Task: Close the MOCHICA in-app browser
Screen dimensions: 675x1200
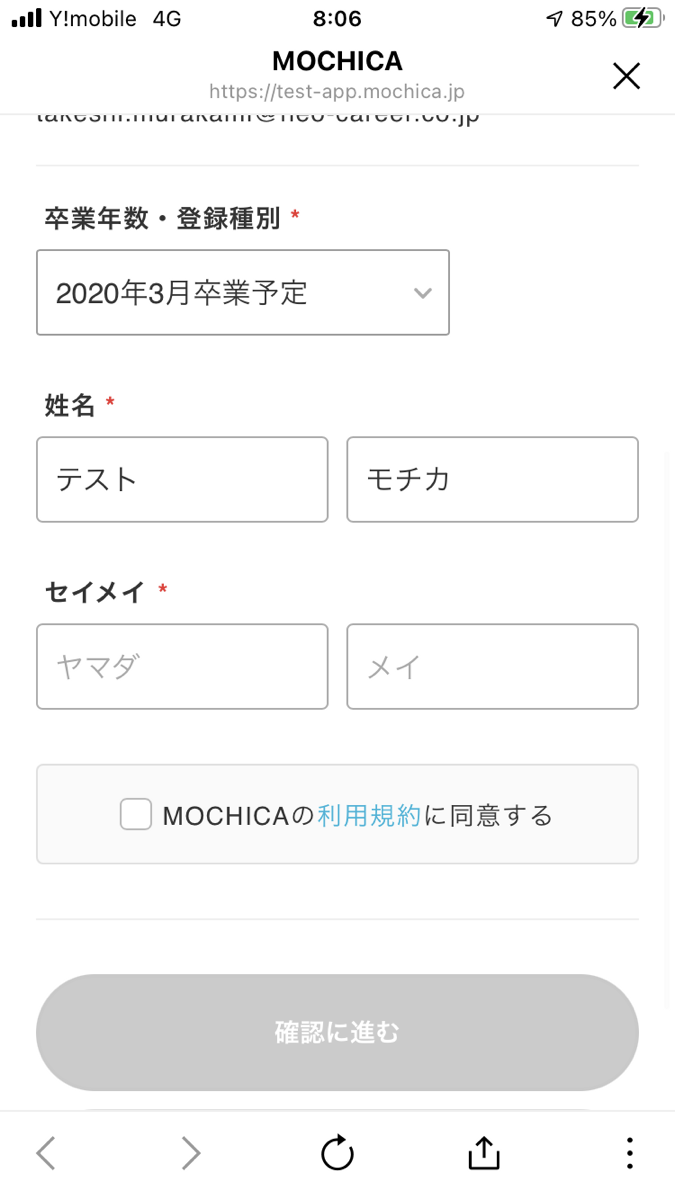Action: pos(626,76)
